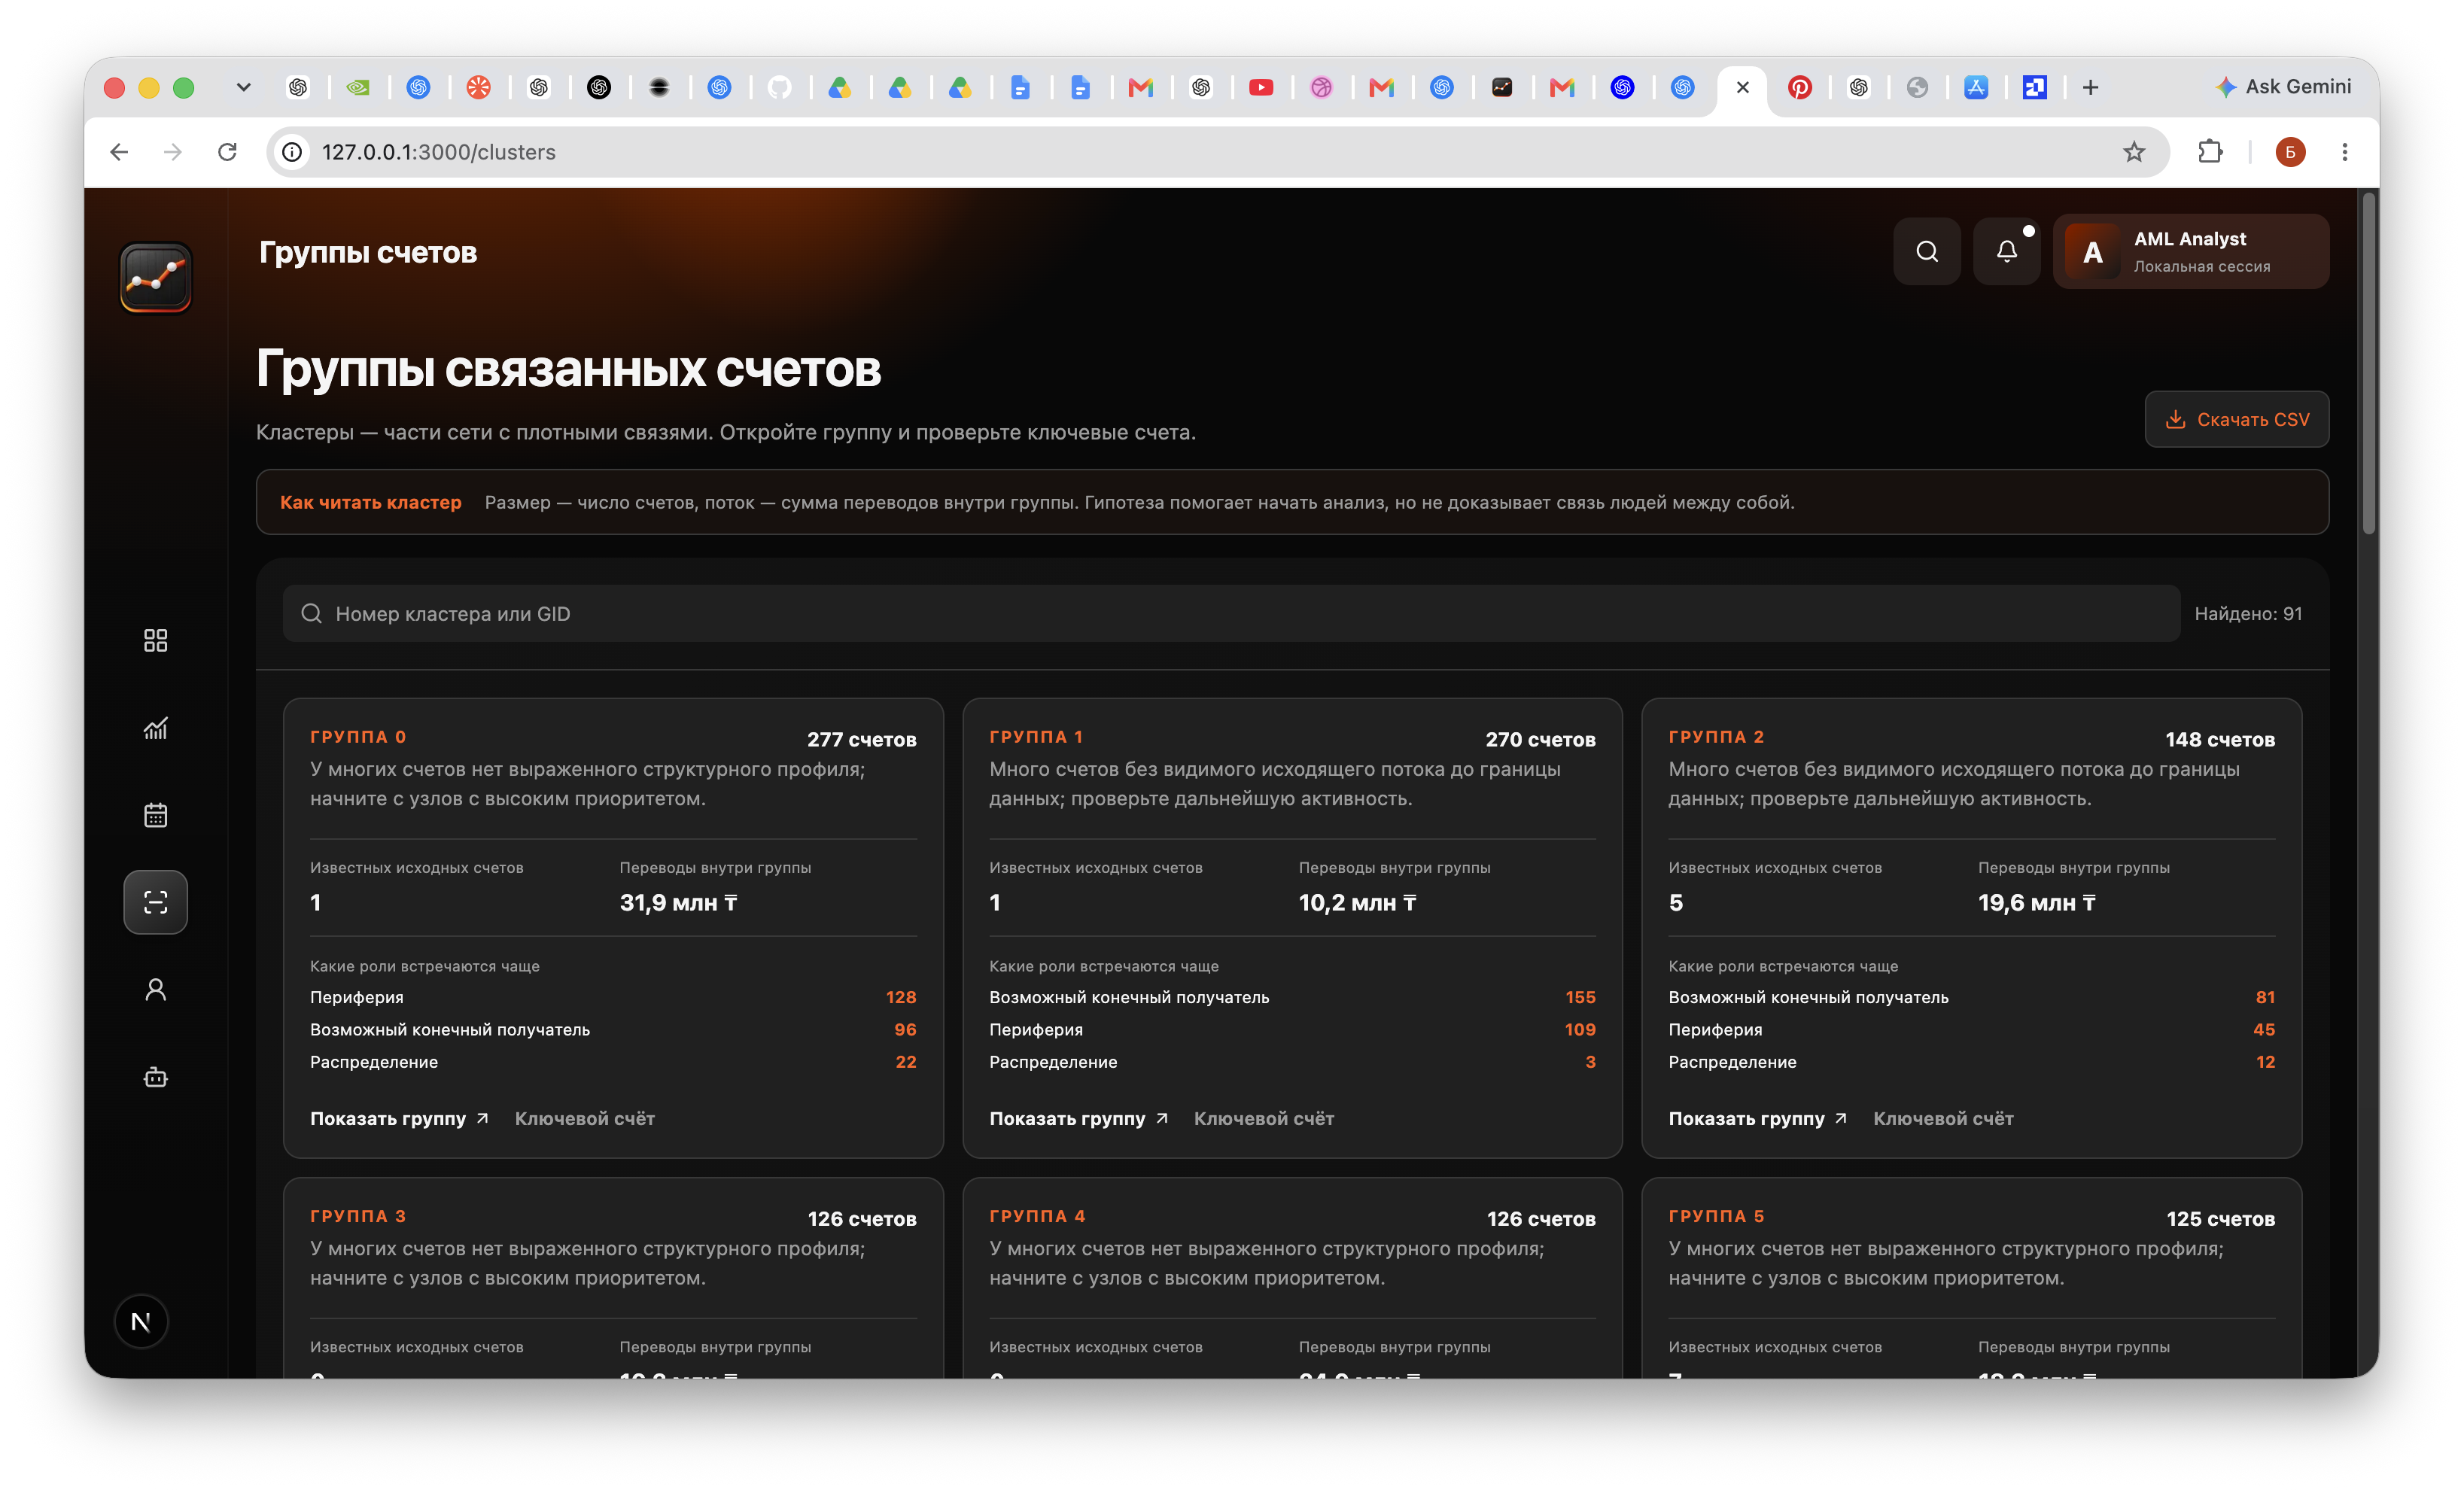Select the active clusters scan icon in sidebar
Viewport: 2464px width, 1490px height.
pyautogui.click(x=155, y=902)
